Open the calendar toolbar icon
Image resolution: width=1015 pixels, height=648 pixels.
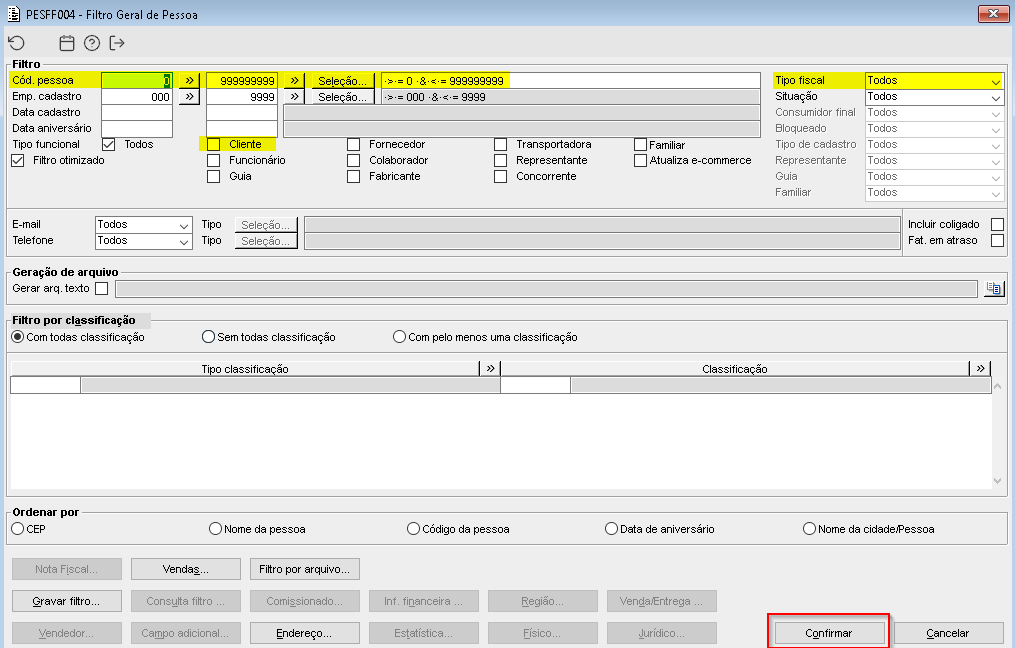point(67,43)
